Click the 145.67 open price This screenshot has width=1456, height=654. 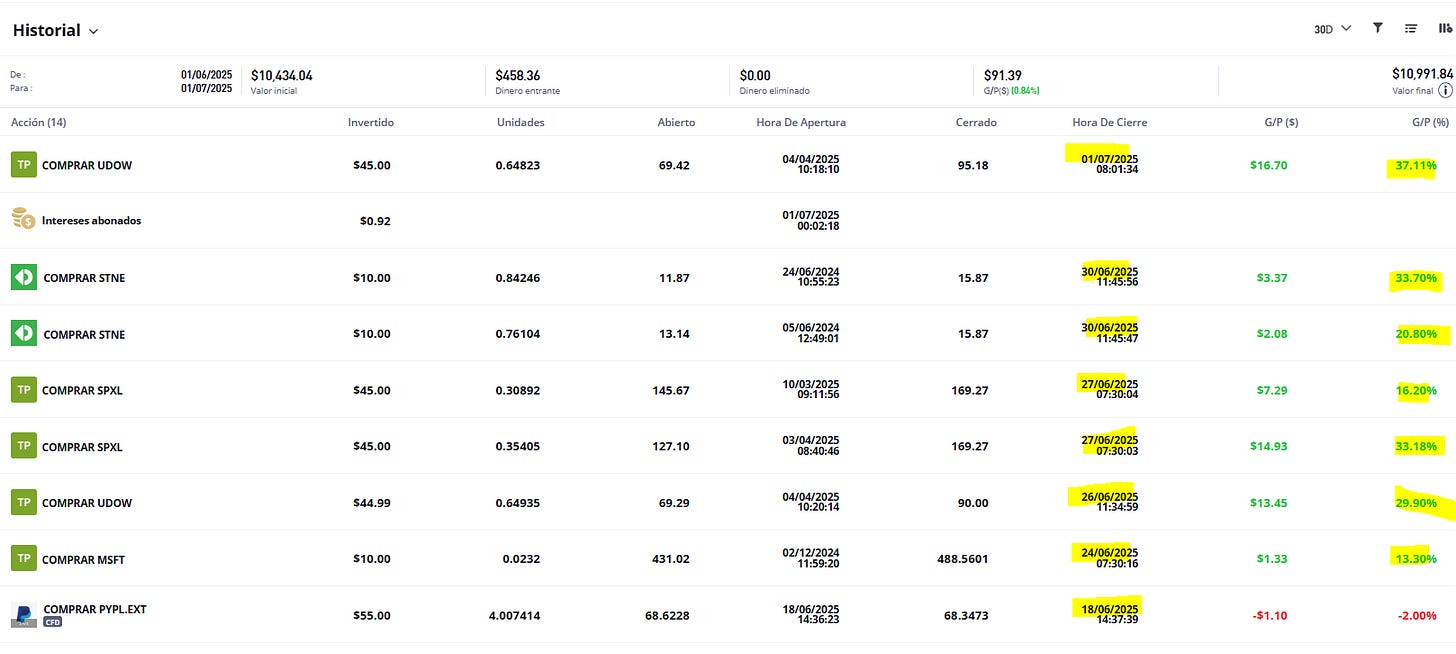click(670, 390)
